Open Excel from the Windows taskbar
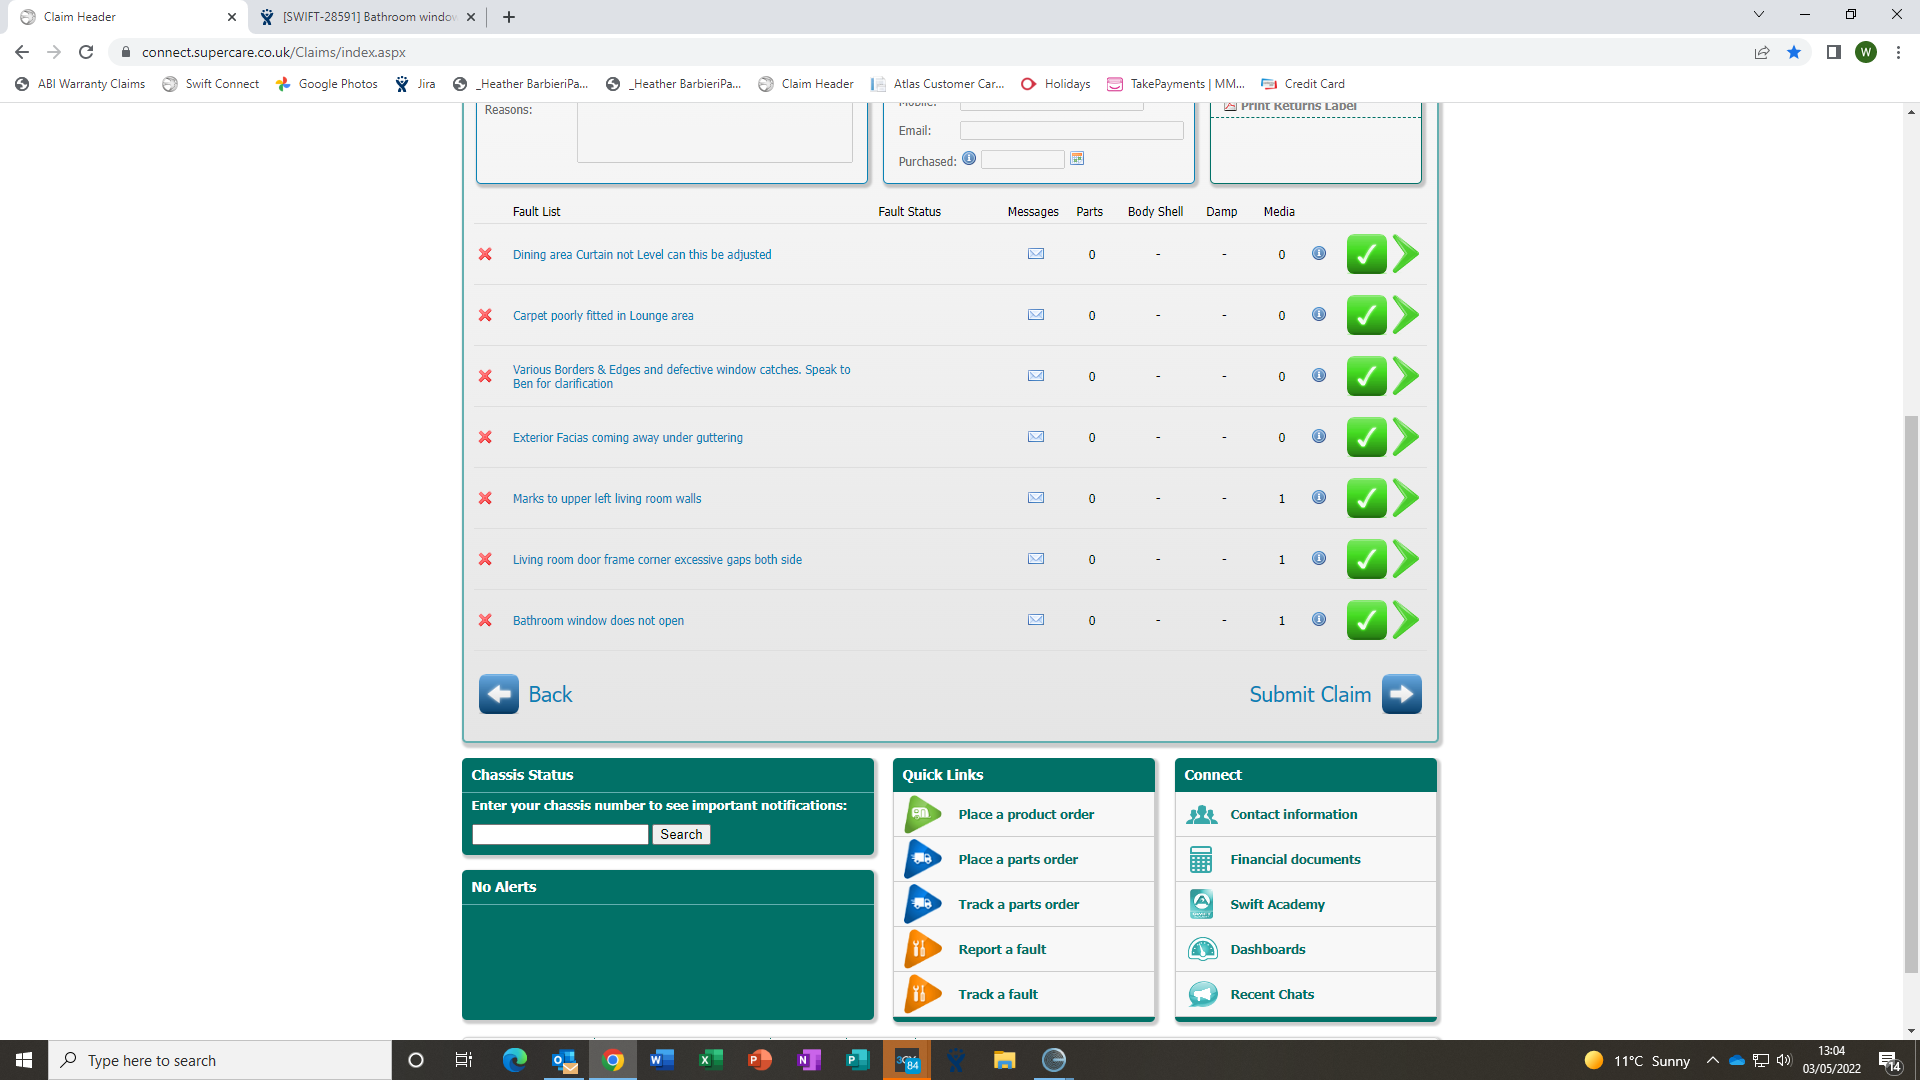This screenshot has height=1080, width=1920. [710, 1060]
